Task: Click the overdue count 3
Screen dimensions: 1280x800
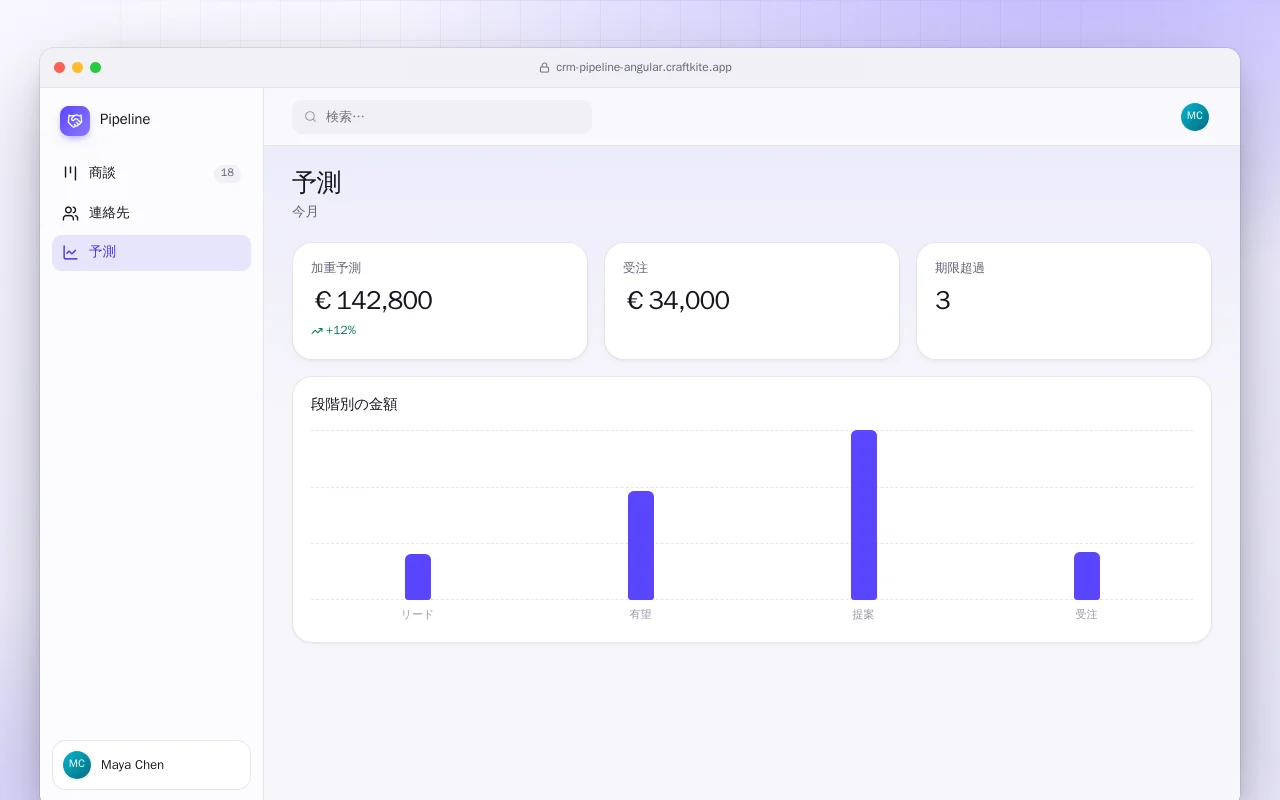Action: (x=943, y=300)
